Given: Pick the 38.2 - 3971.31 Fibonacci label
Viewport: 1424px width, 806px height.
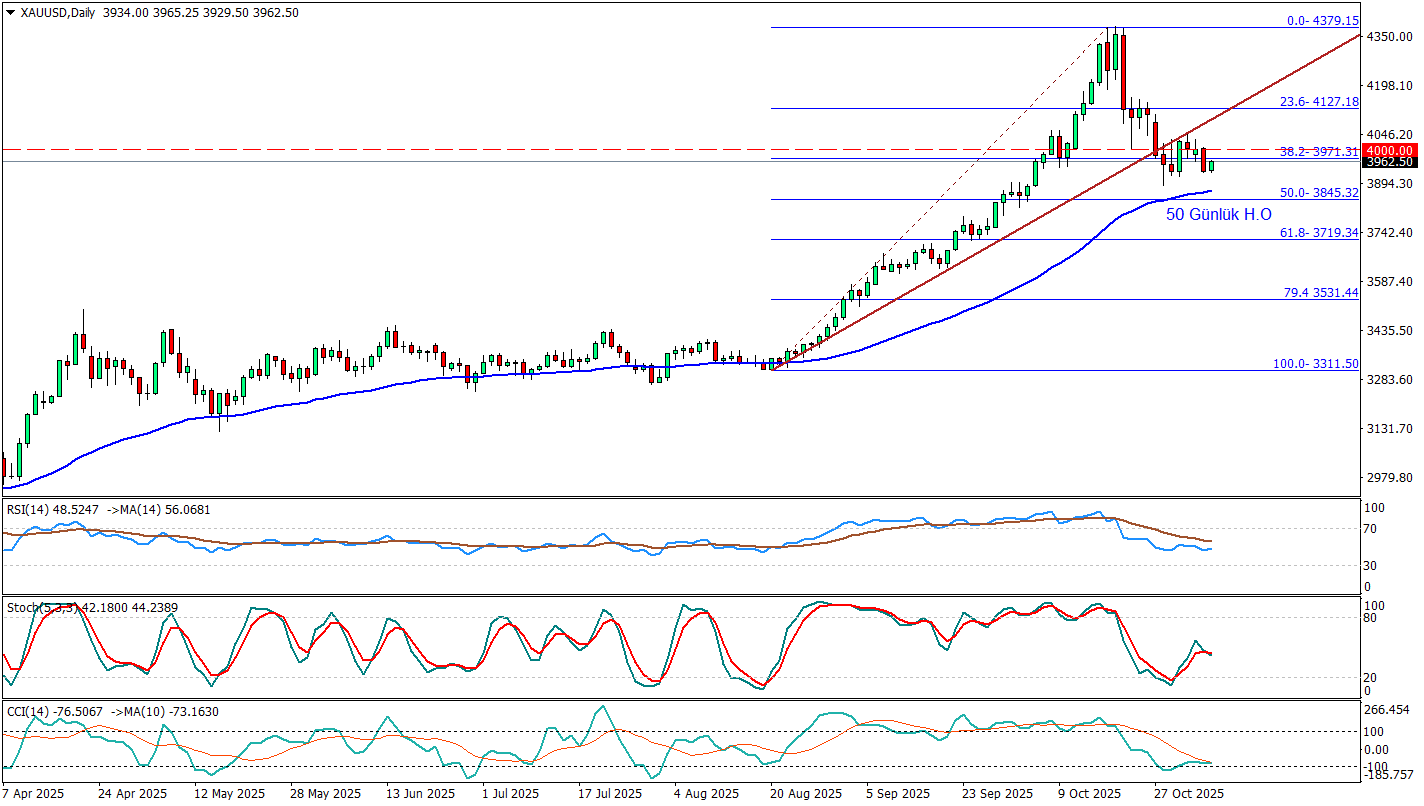Looking at the screenshot, I should [1319, 152].
